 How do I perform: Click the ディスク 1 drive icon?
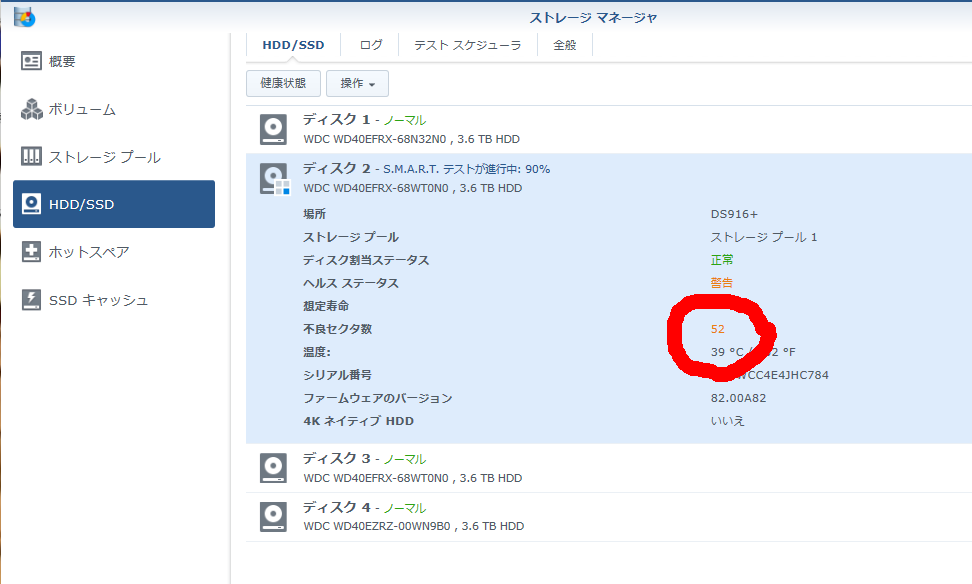273,129
